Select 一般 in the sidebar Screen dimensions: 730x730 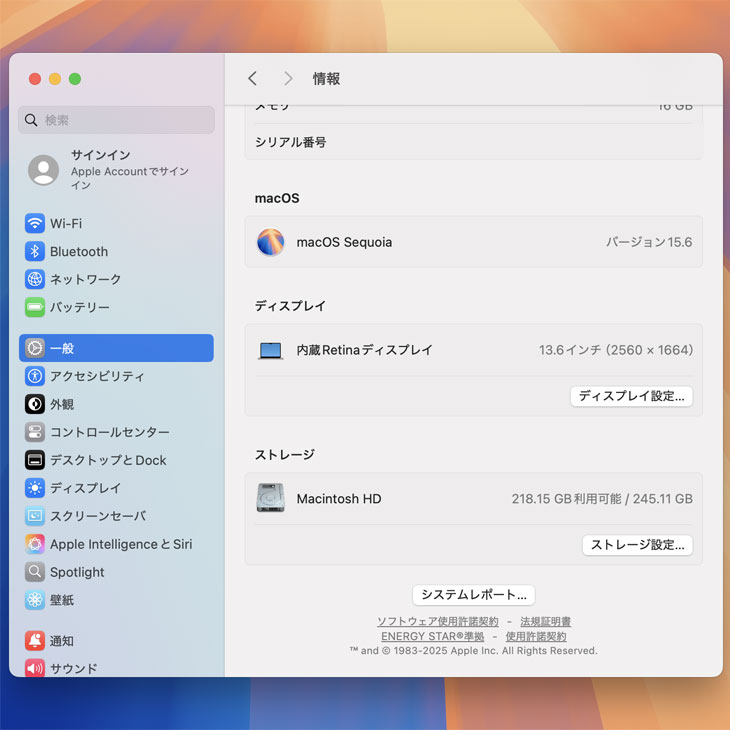[x=116, y=348]
